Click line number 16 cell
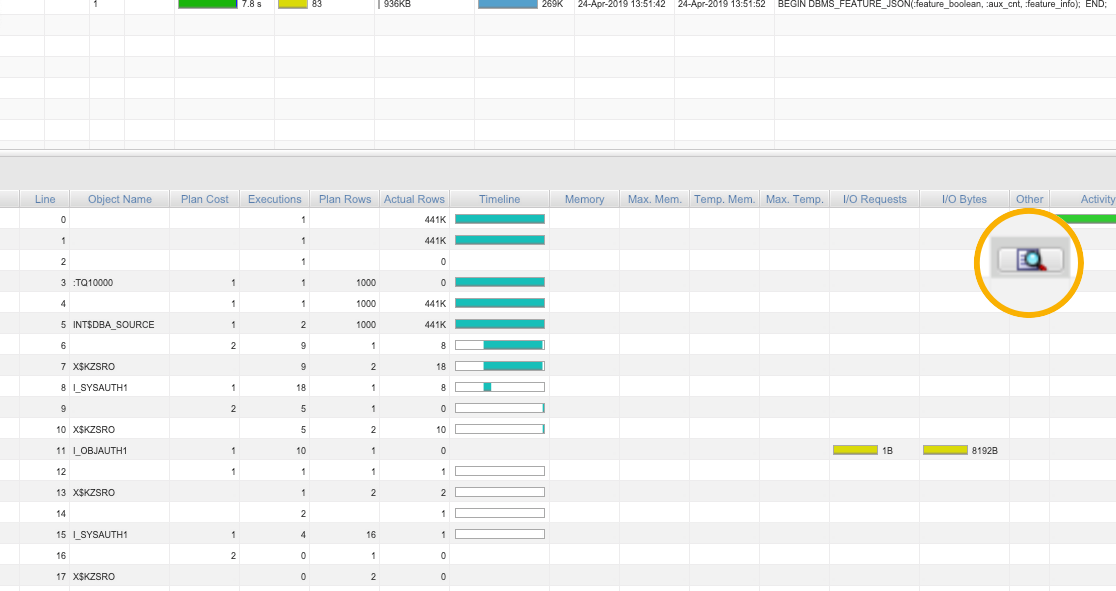The height and width of the screenshot is (591, 1116). (x=60, y=556)
